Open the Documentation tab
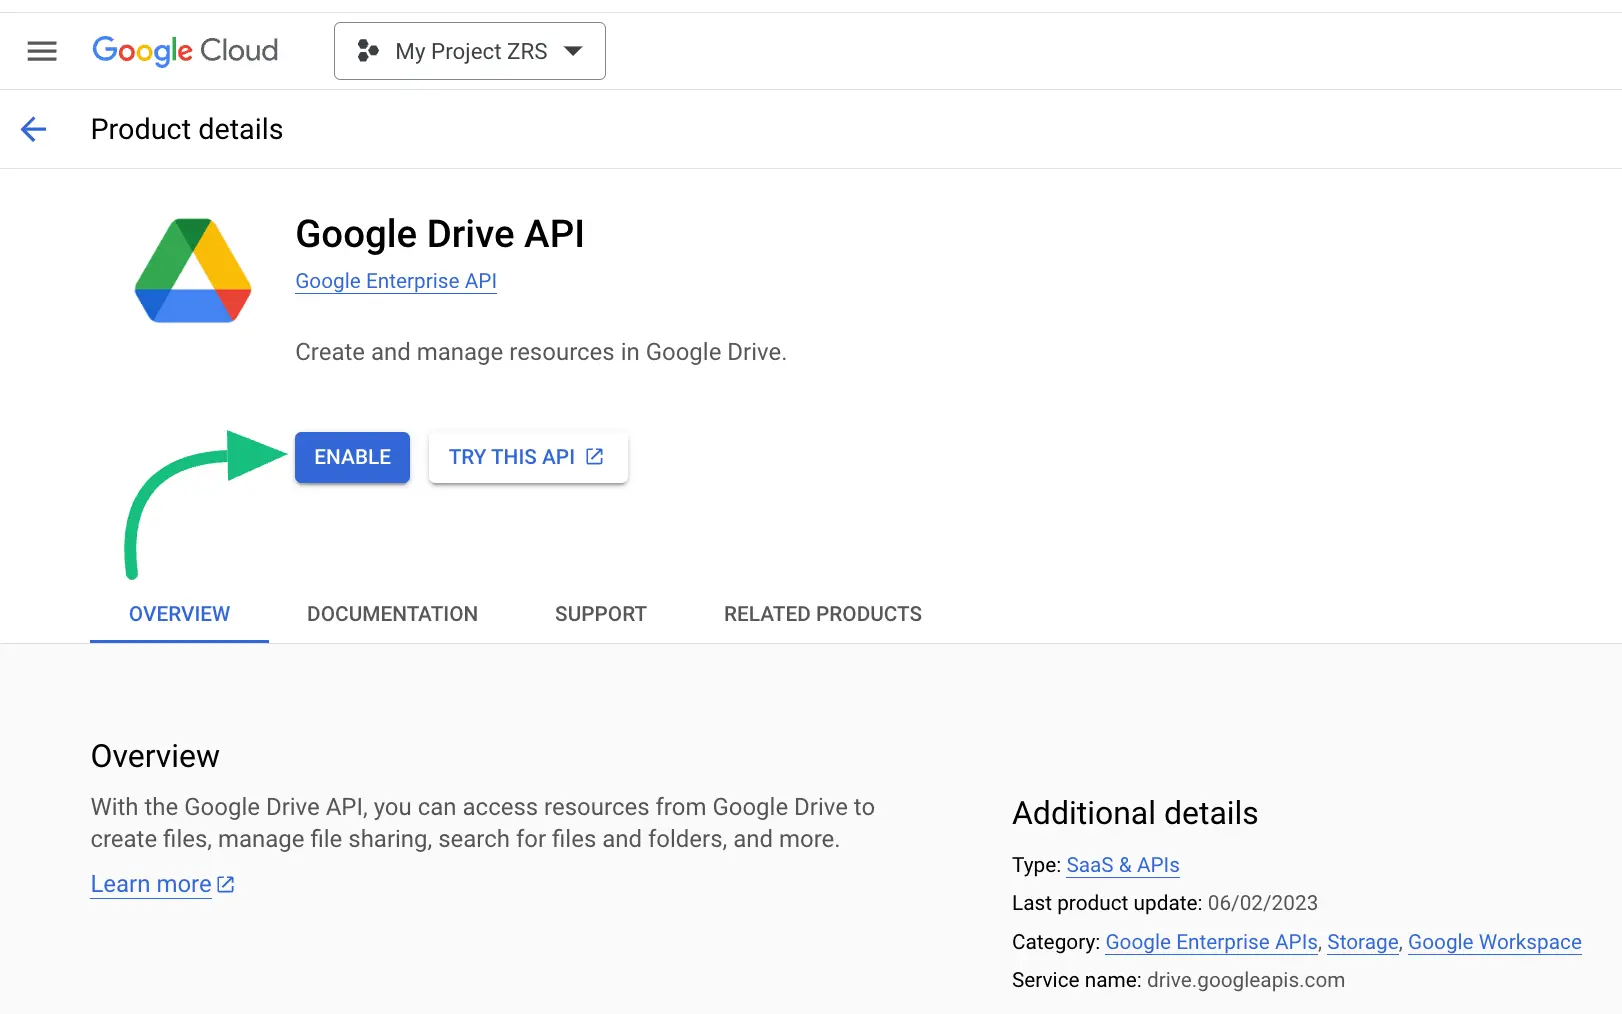This screenshot has height=1014, width=1622. (392, 614)
